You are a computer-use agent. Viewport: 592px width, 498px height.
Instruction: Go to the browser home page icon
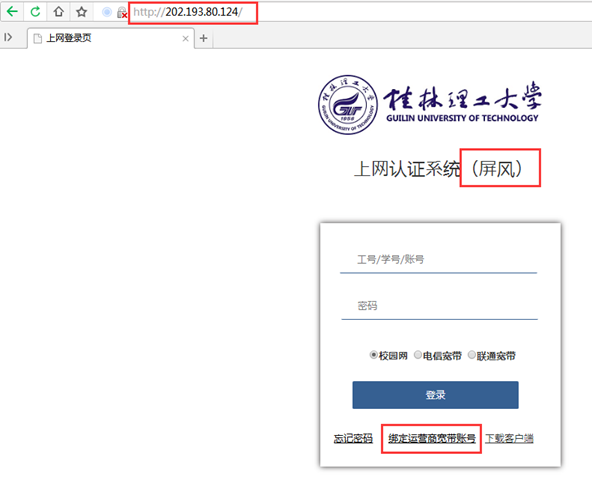[59, 12]
